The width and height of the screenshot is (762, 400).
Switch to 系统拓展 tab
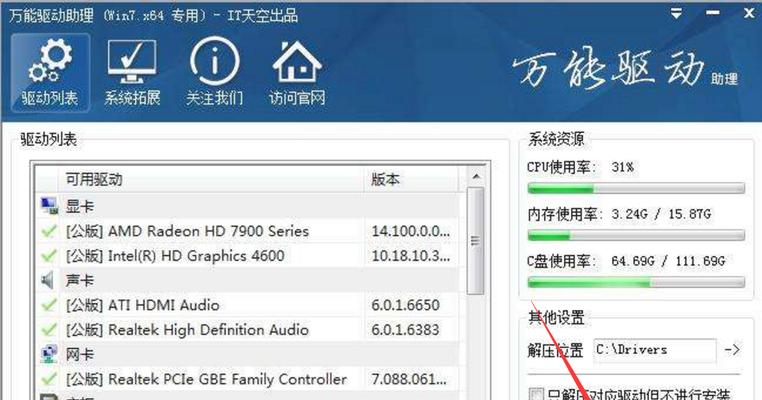tap(132, 73)
